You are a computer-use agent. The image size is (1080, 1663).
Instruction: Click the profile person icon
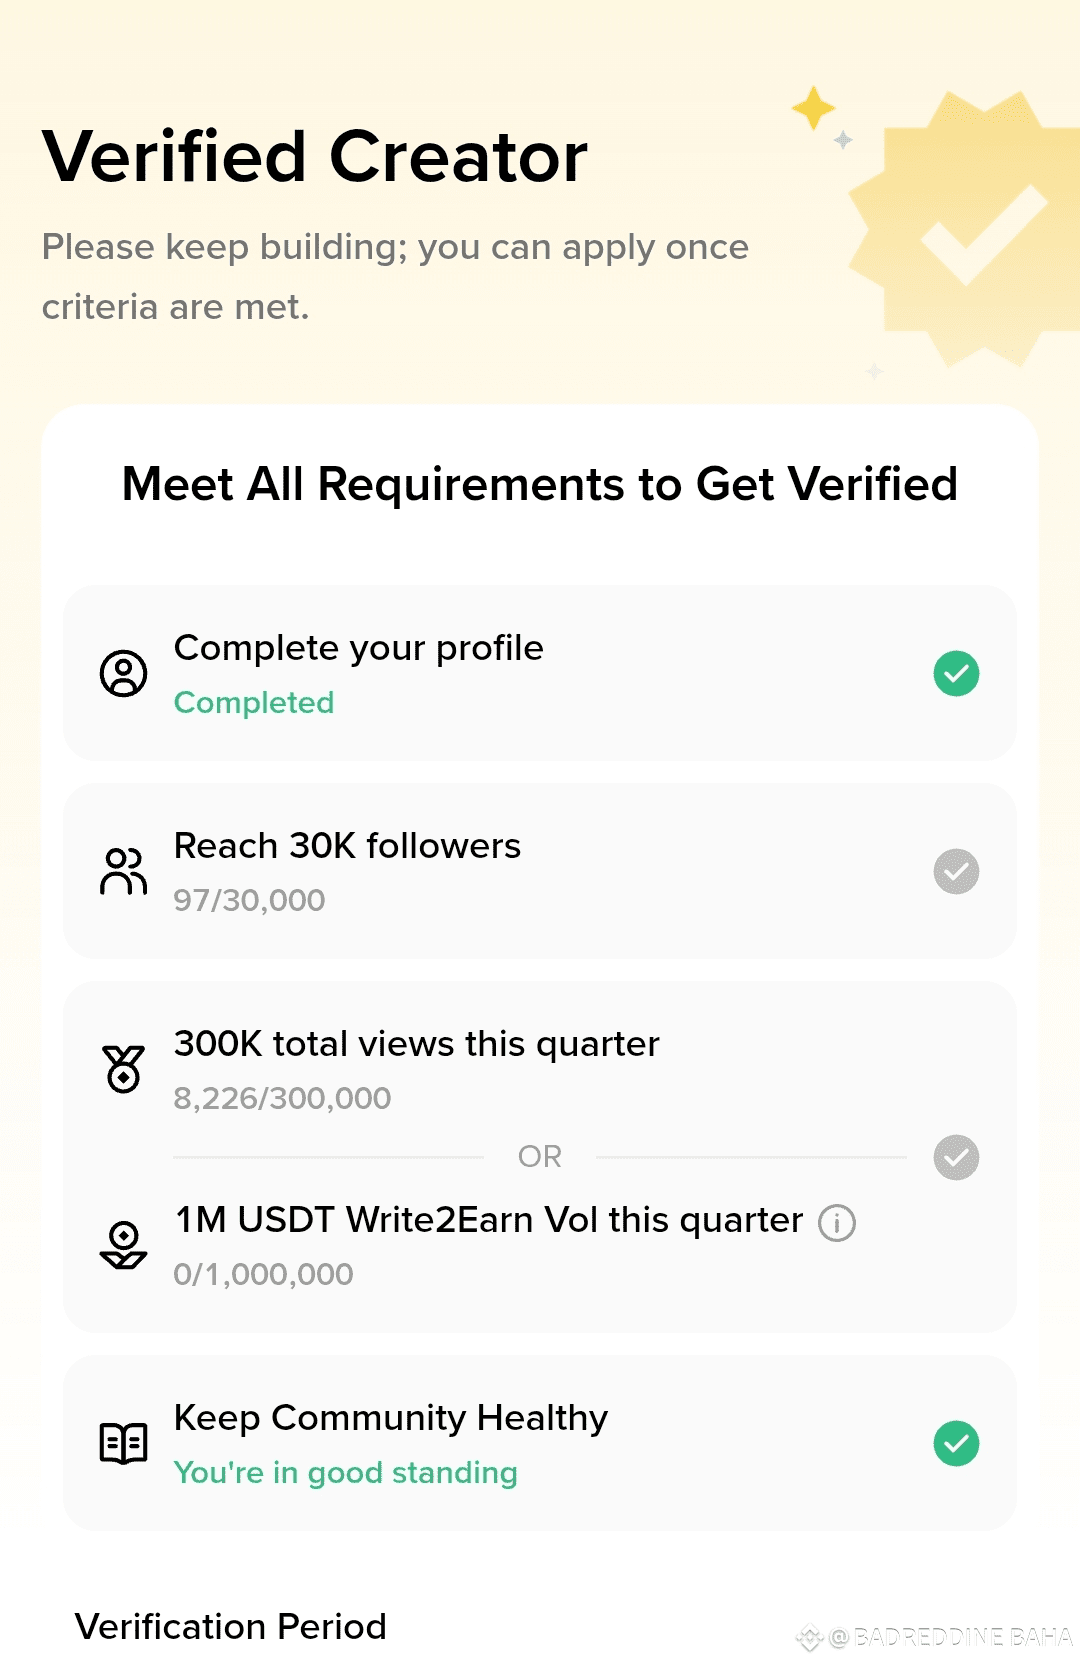[123, 673]
